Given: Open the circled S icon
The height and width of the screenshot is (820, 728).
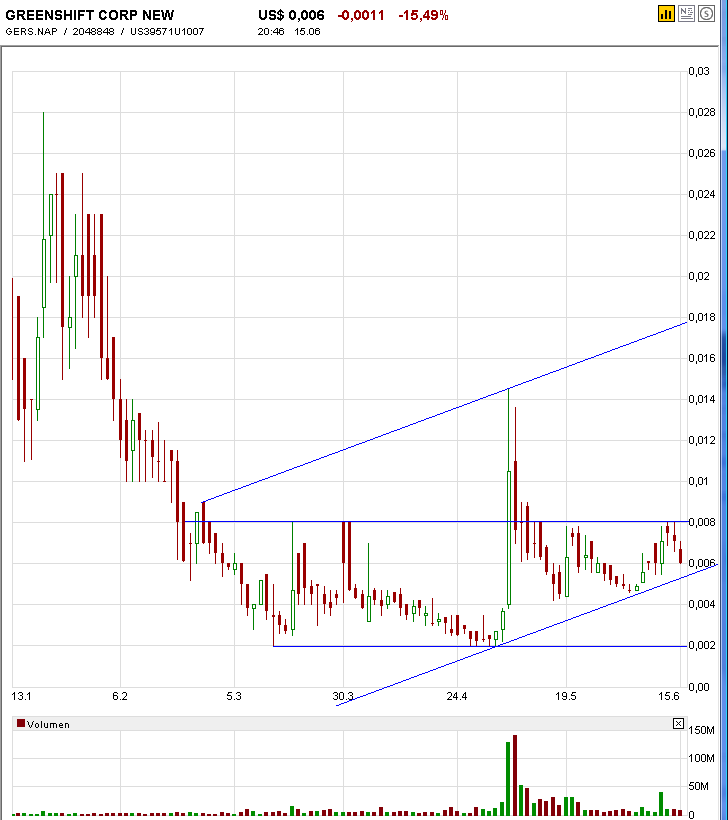Looking at the screenshot, I should click(706, 14).
